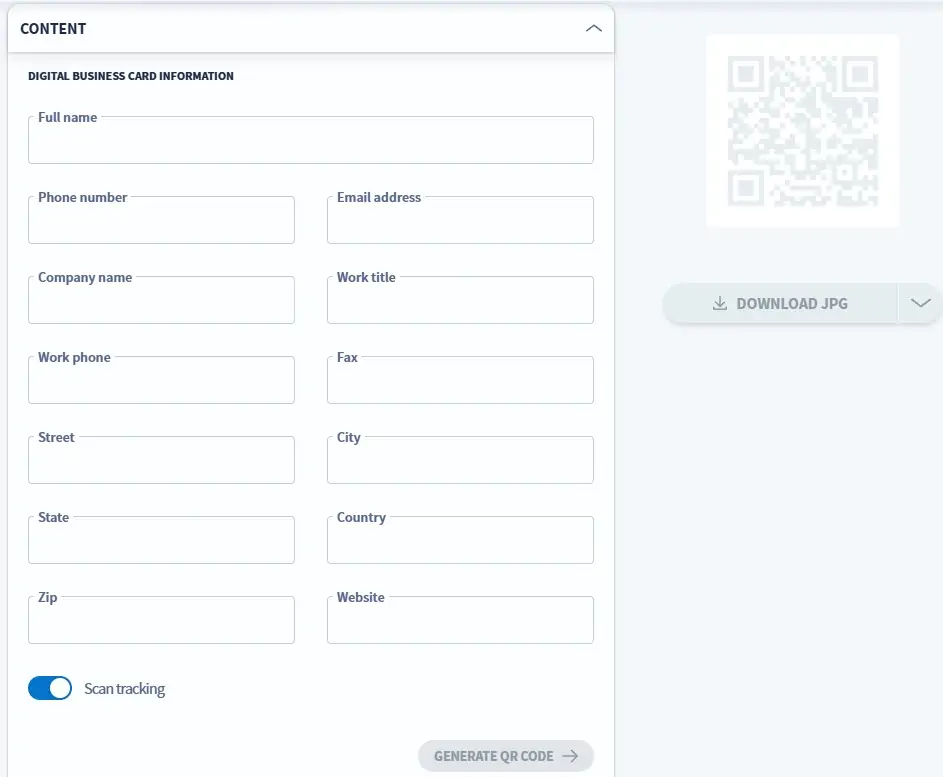Select the Zip input field
The image size is (943, 777).
pos(161,620)
